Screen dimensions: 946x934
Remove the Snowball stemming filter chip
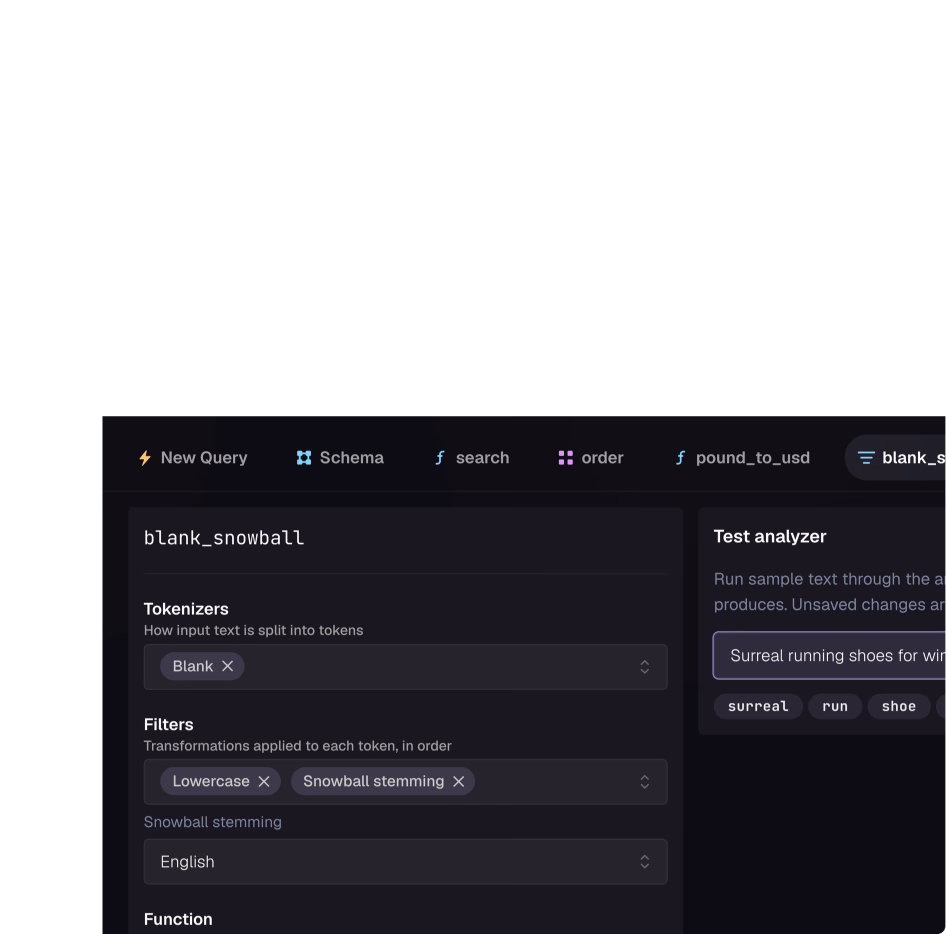coord(459,781)
